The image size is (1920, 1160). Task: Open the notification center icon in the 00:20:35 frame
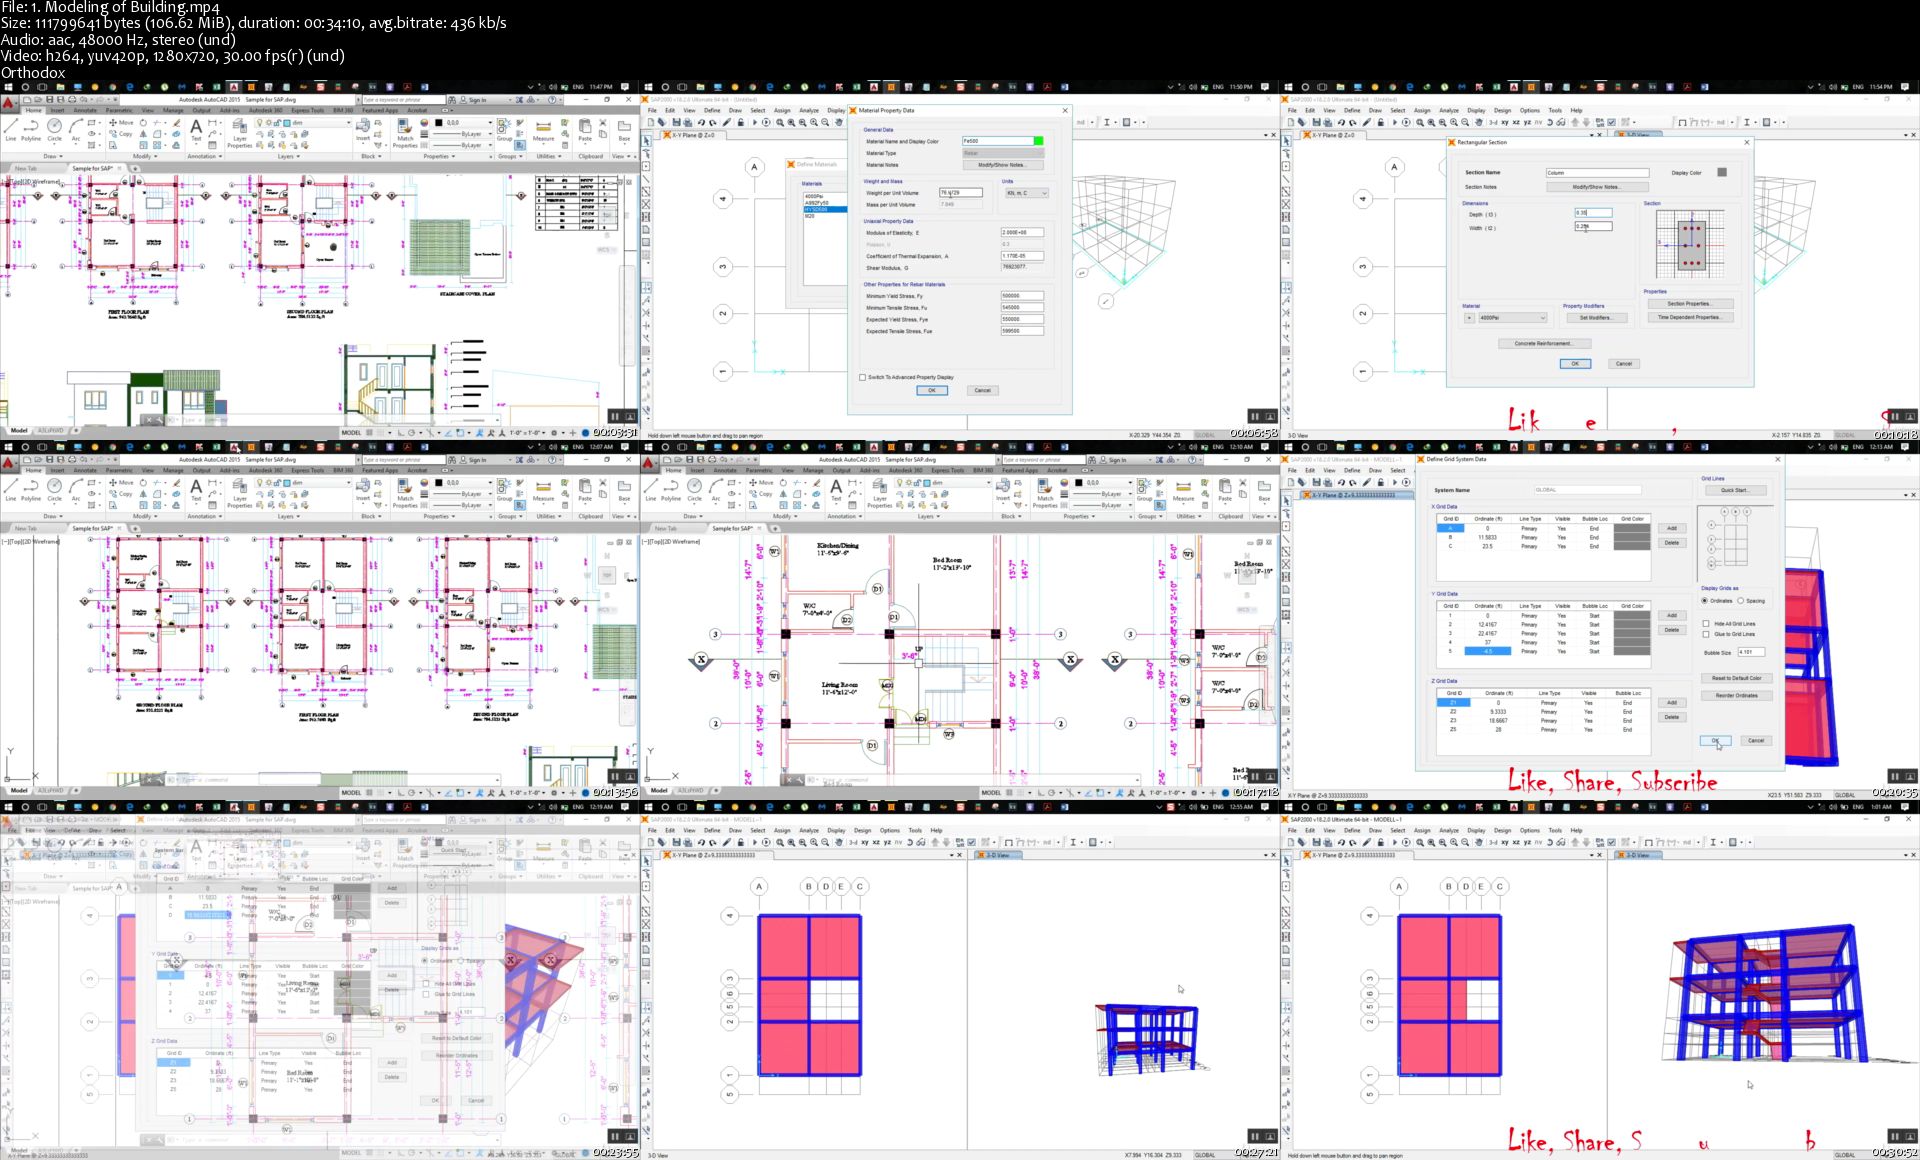pyautogui.click(x=1905, y=447)
